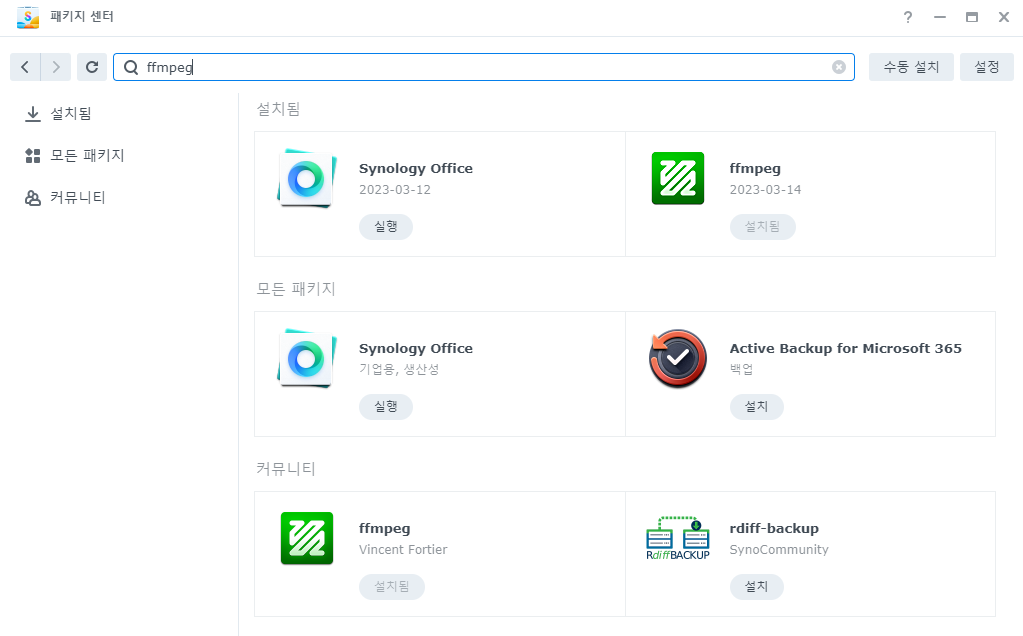Click the people icon beside 커뮤니티
1023x636 pixels.
[33, 198]
